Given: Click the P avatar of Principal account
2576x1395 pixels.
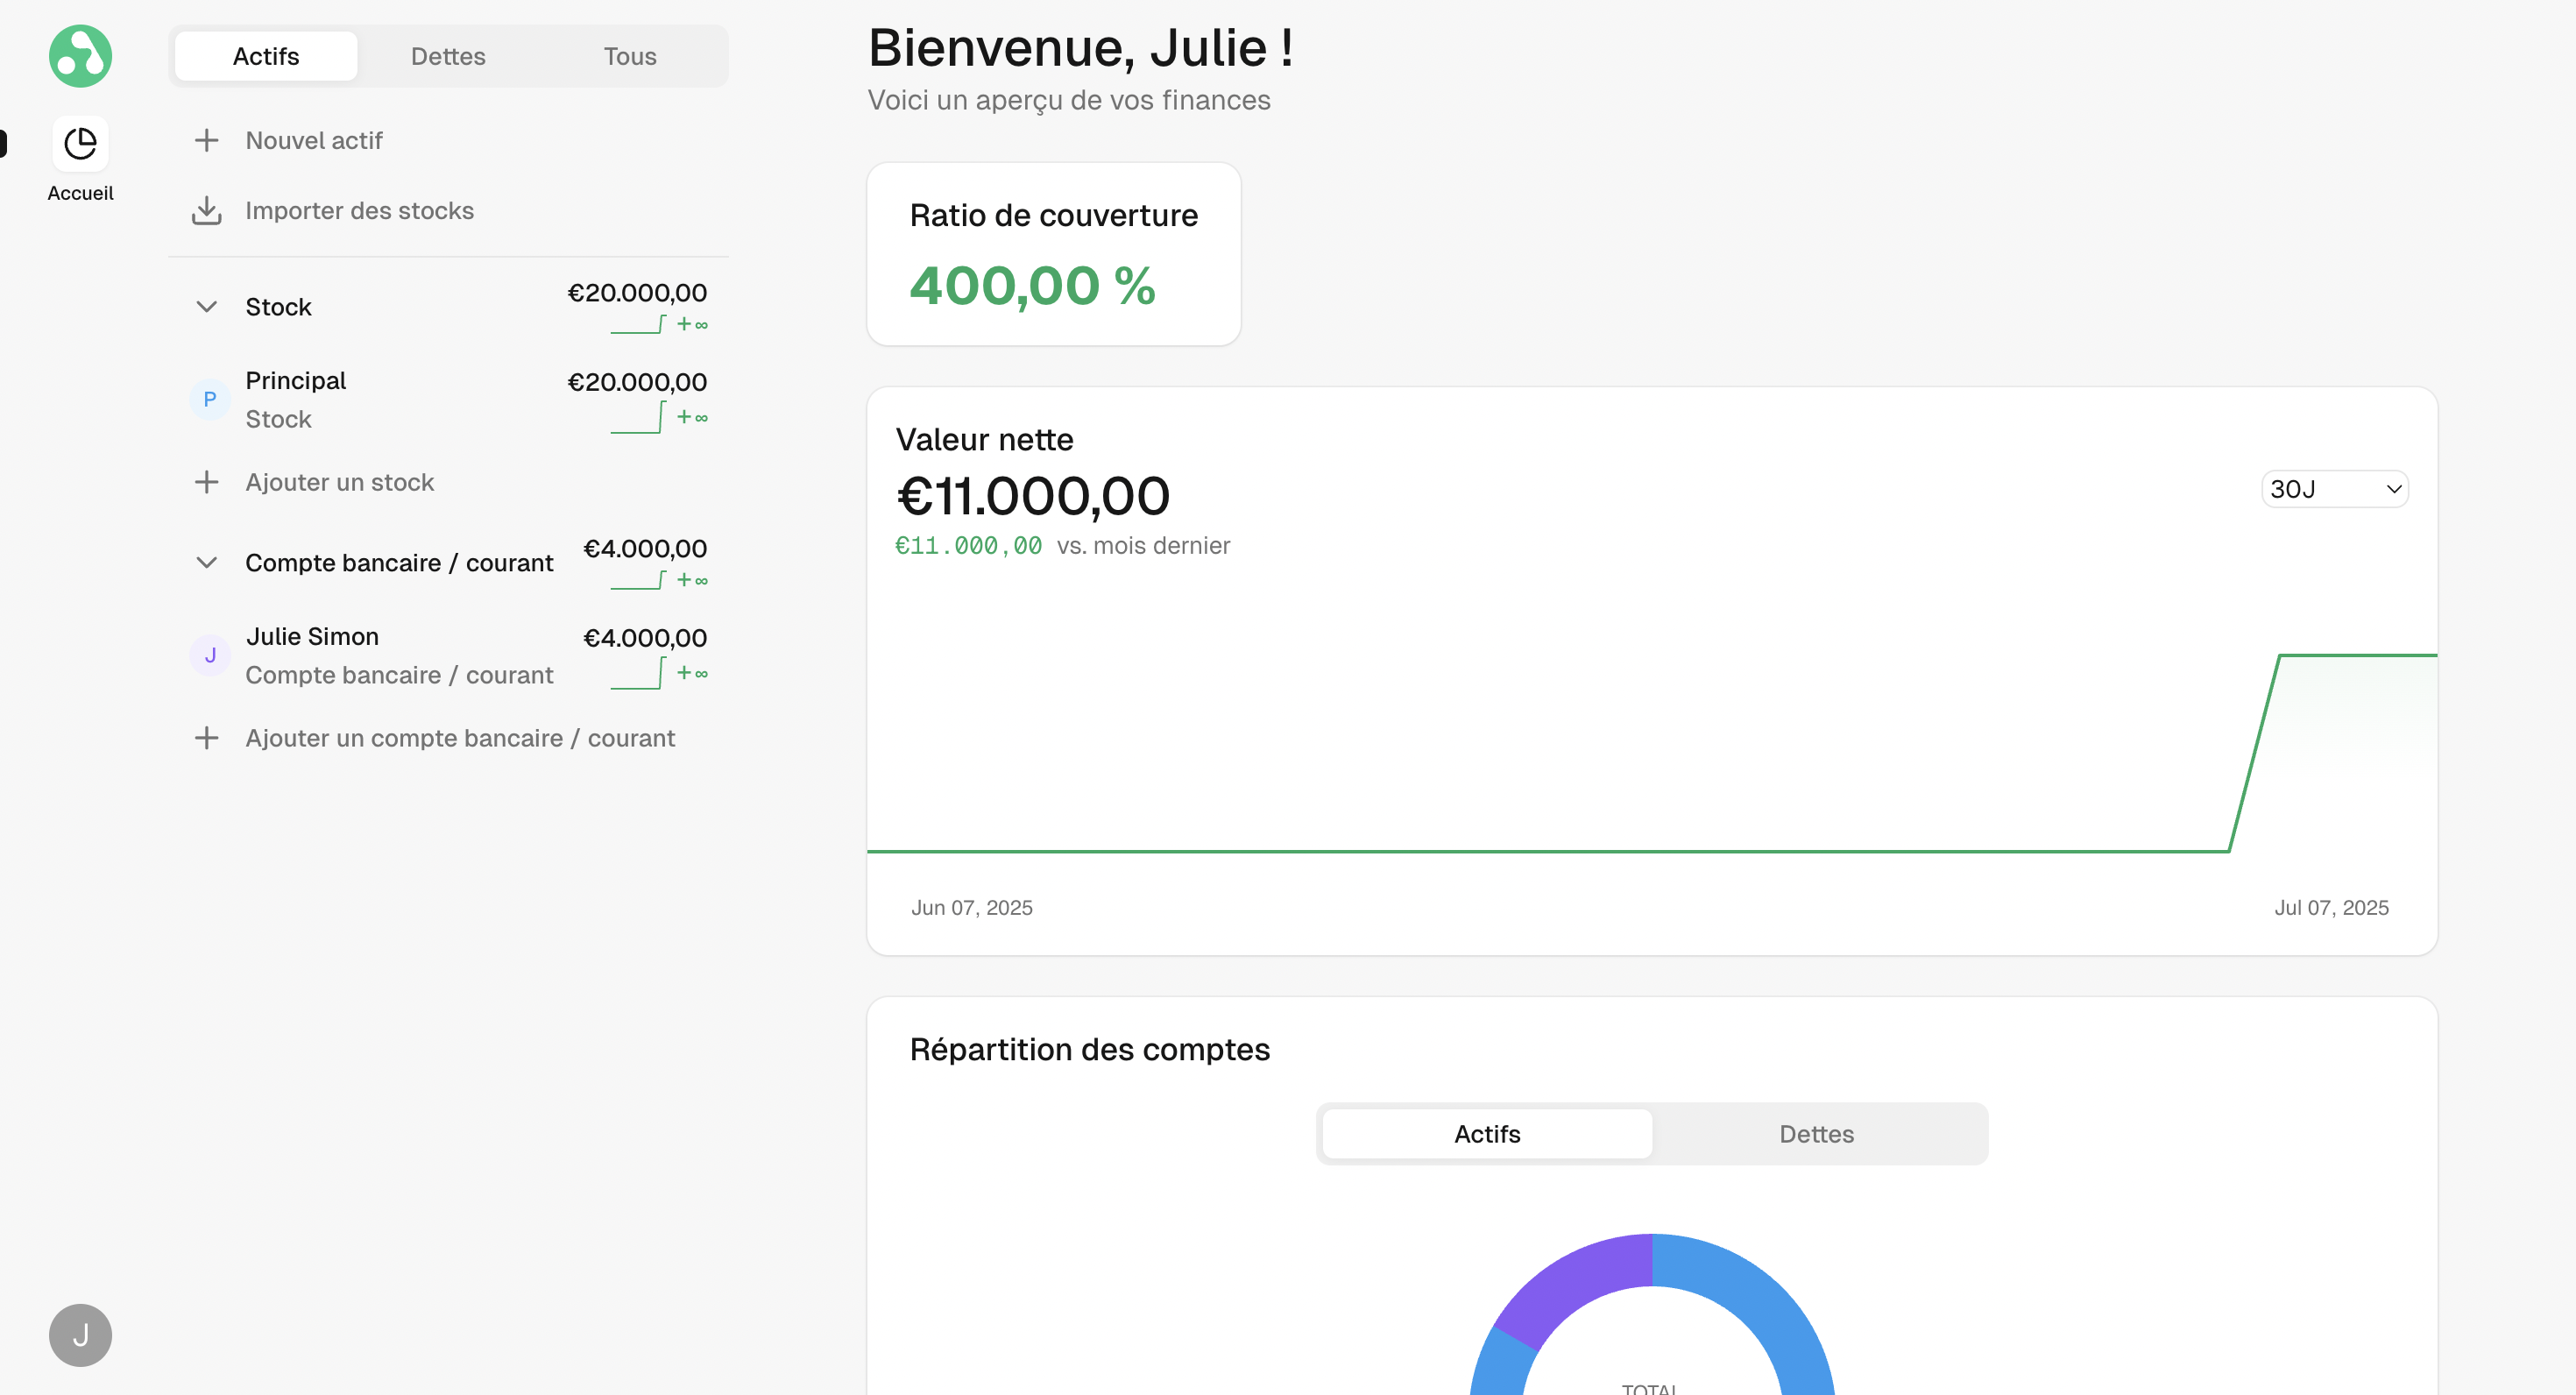Looking at the screenshot, I should click(210, 400).
